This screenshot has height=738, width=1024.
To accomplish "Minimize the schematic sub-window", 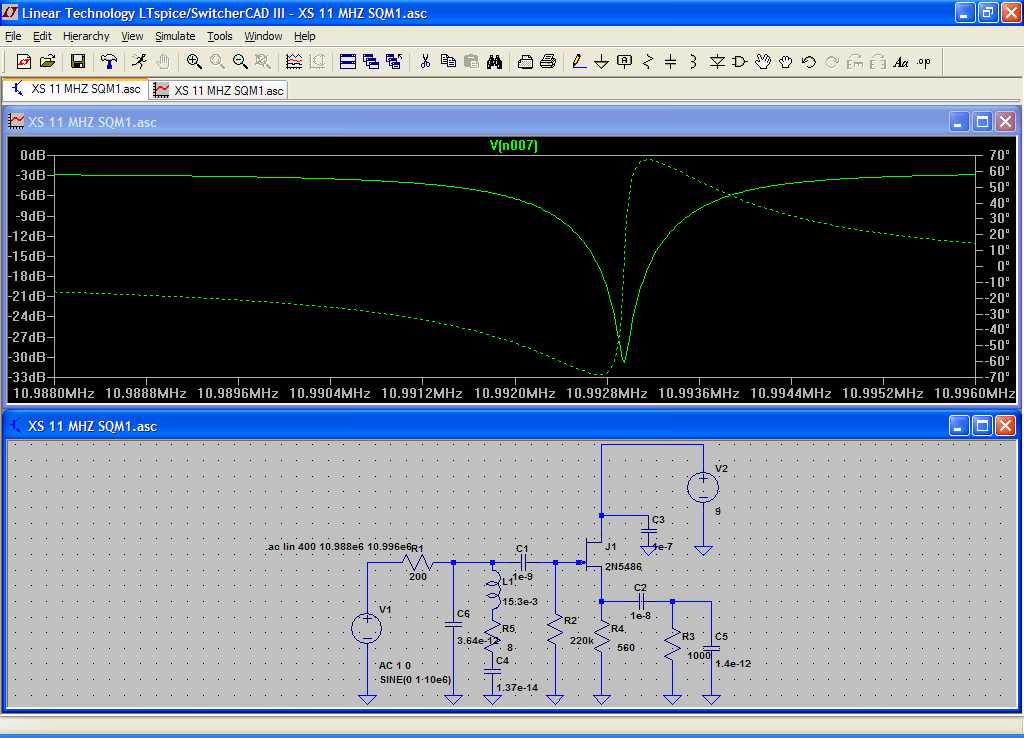I will 958,426.
